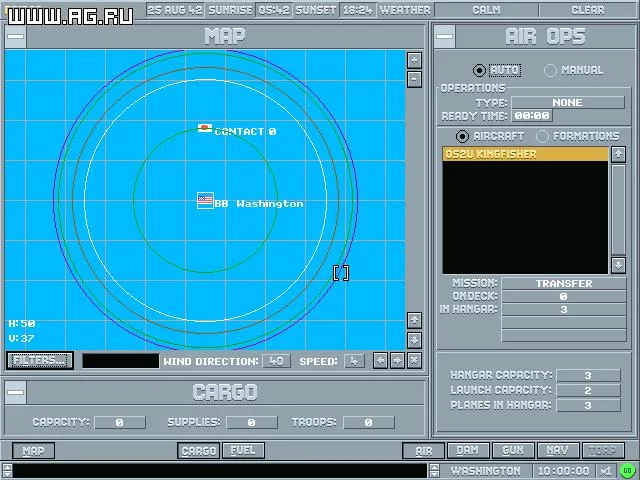The height and width of the screenshot is (480, 640).
Task: Click the sunrise time 05:42
Action: pos(273,10)
